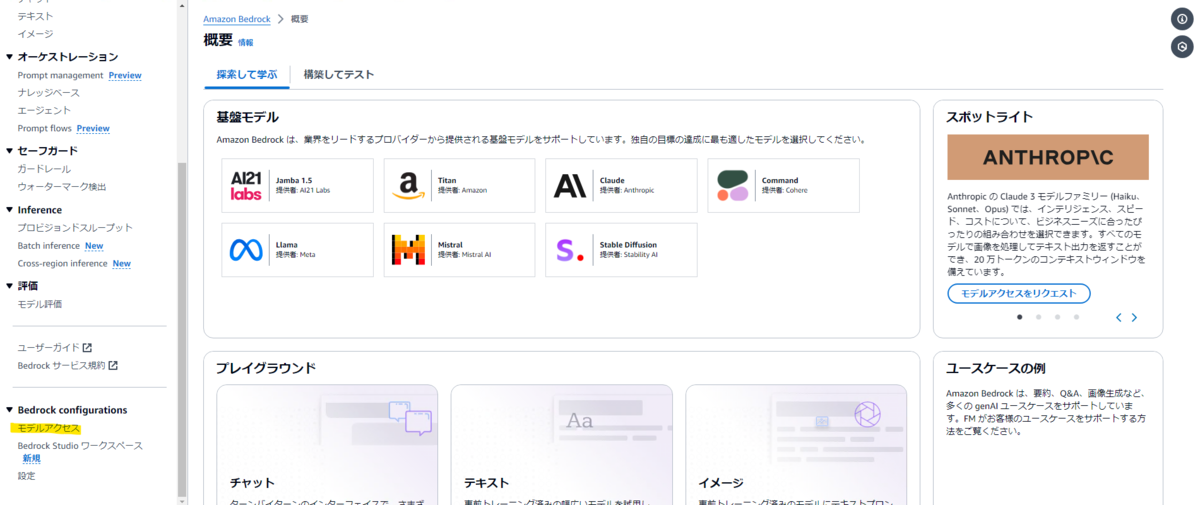The image size is (1200, 505).
Task: Click the Amazon Bedrock breadcrumb link
Action: point(237,19)
